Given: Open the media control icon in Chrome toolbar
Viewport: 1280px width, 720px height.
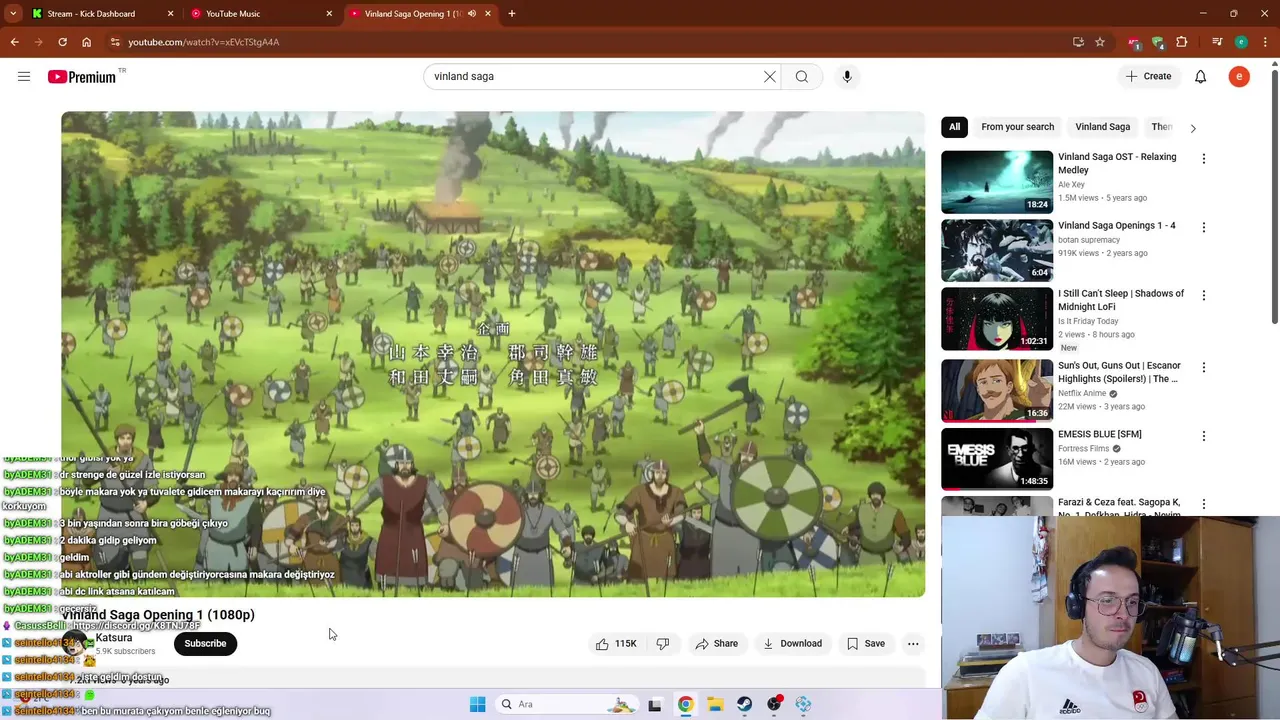Looking at the screenshot, I should 1217,42.
